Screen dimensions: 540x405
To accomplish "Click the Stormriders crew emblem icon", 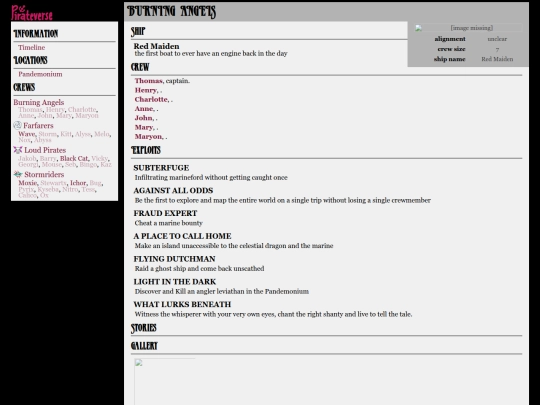I will point(18,174).
